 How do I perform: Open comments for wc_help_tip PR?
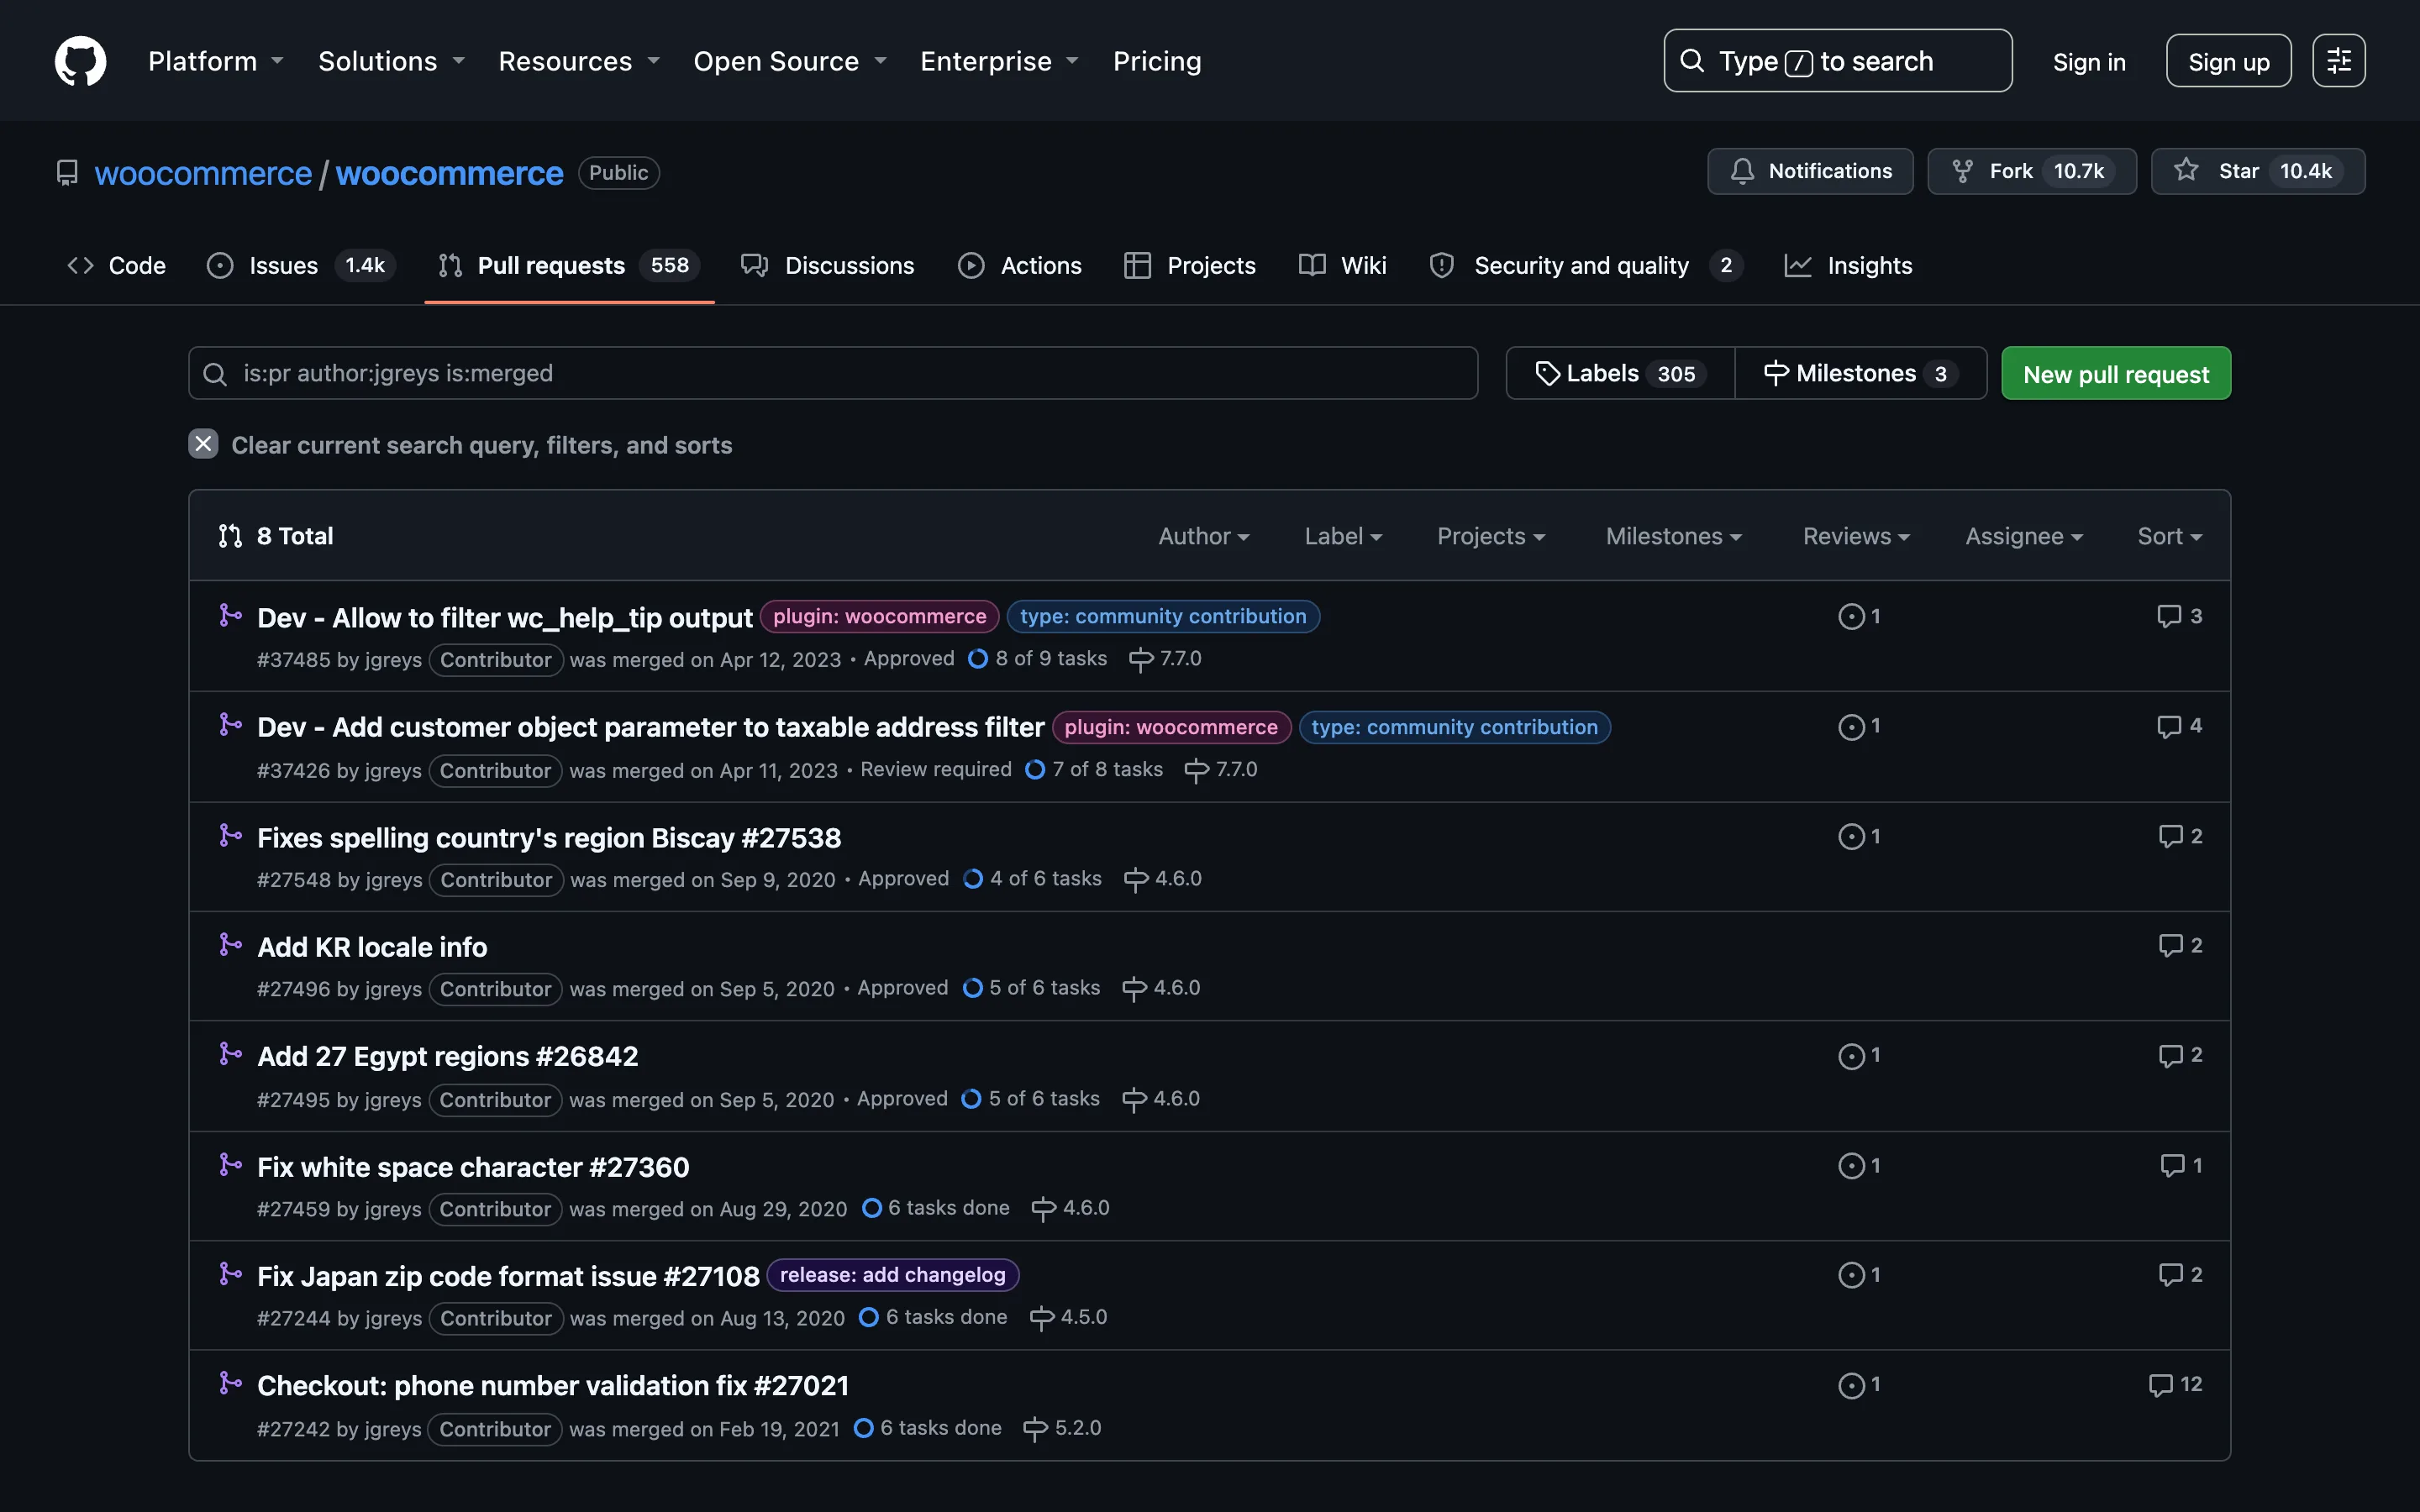pos(2179,616)
